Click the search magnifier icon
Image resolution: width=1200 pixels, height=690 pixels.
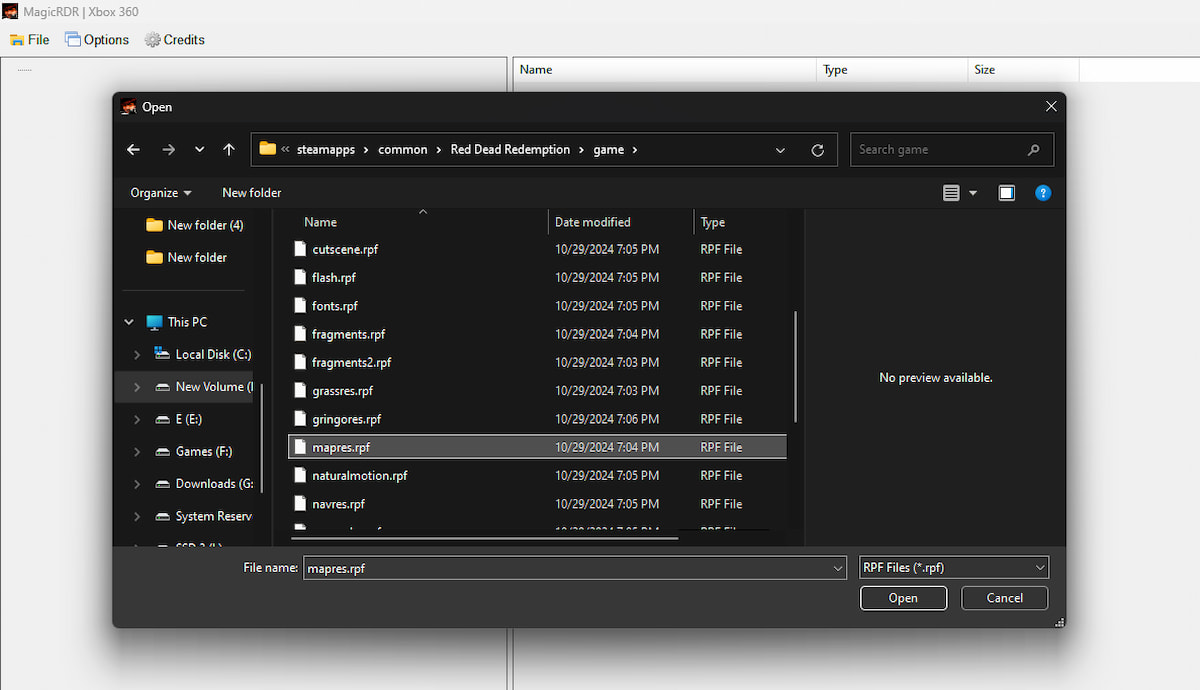(1034, 149)
